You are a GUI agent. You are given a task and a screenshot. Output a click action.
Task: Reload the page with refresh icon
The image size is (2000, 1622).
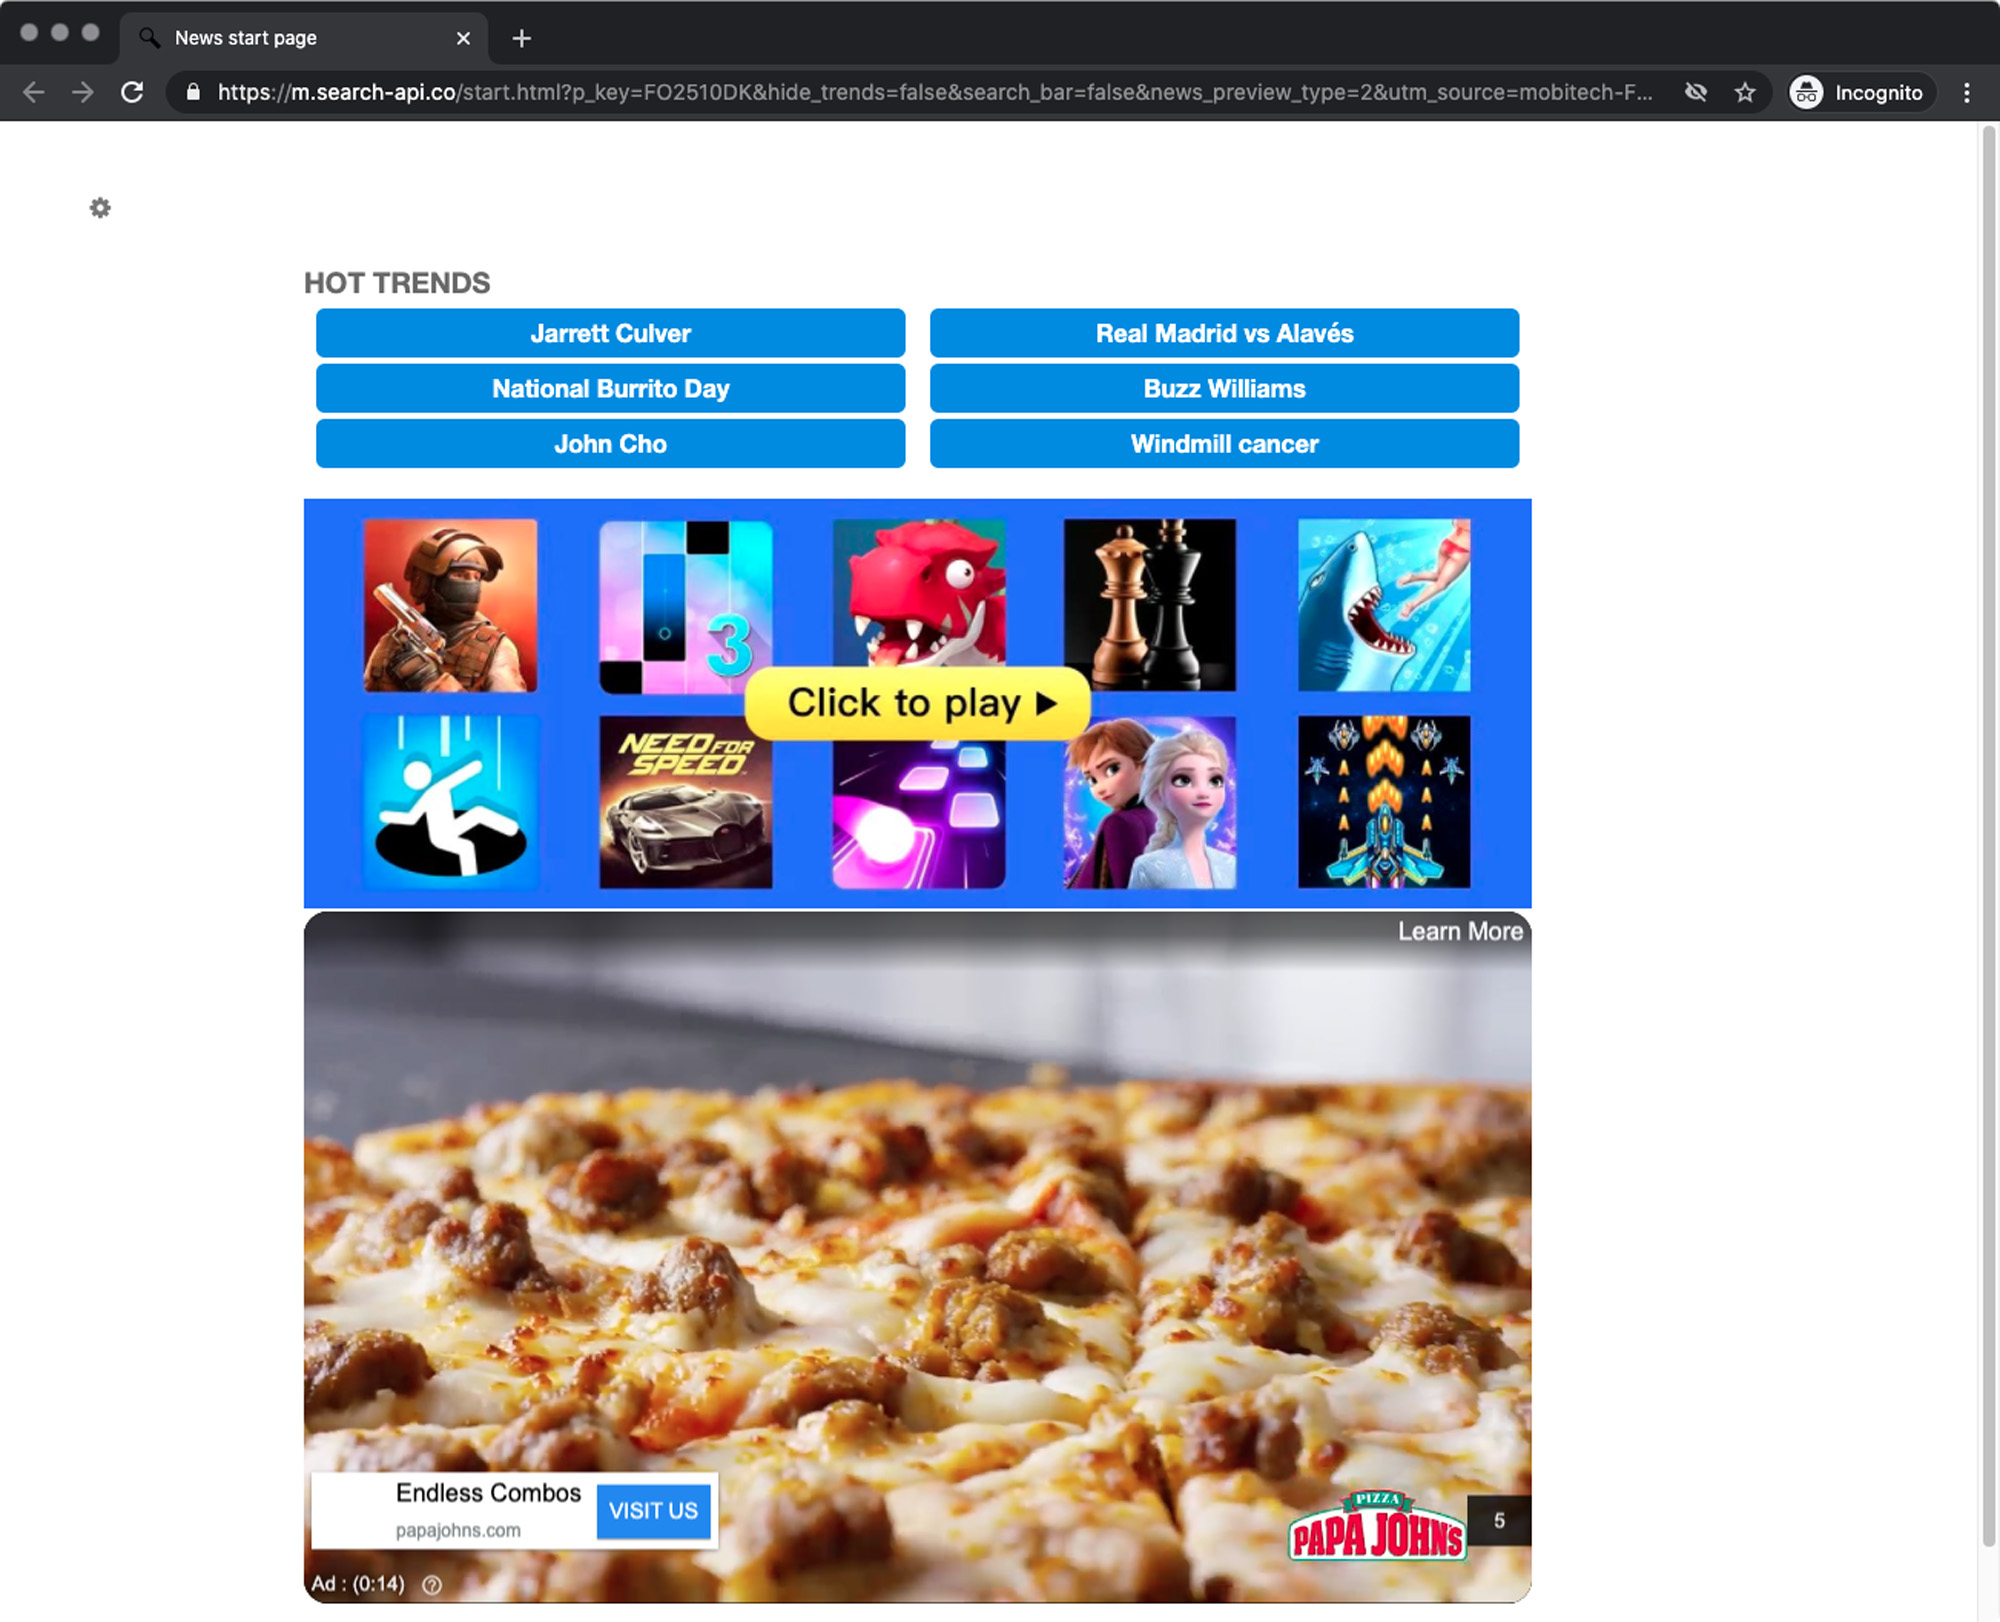pyautogui.click(x=132, y=92)
